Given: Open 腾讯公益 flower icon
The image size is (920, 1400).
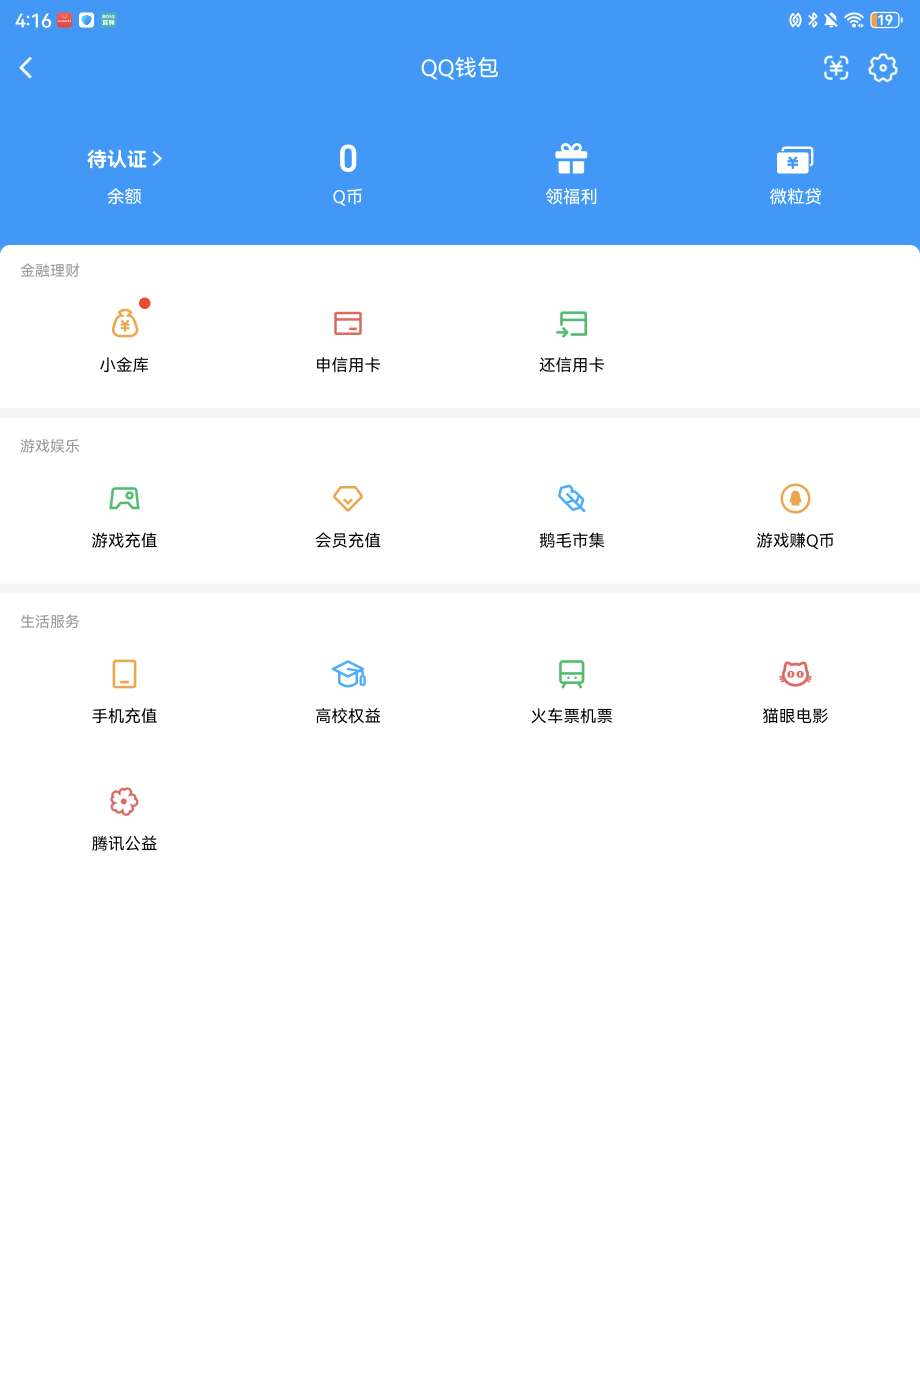Looking at the screenshot, I should point(124,801).
